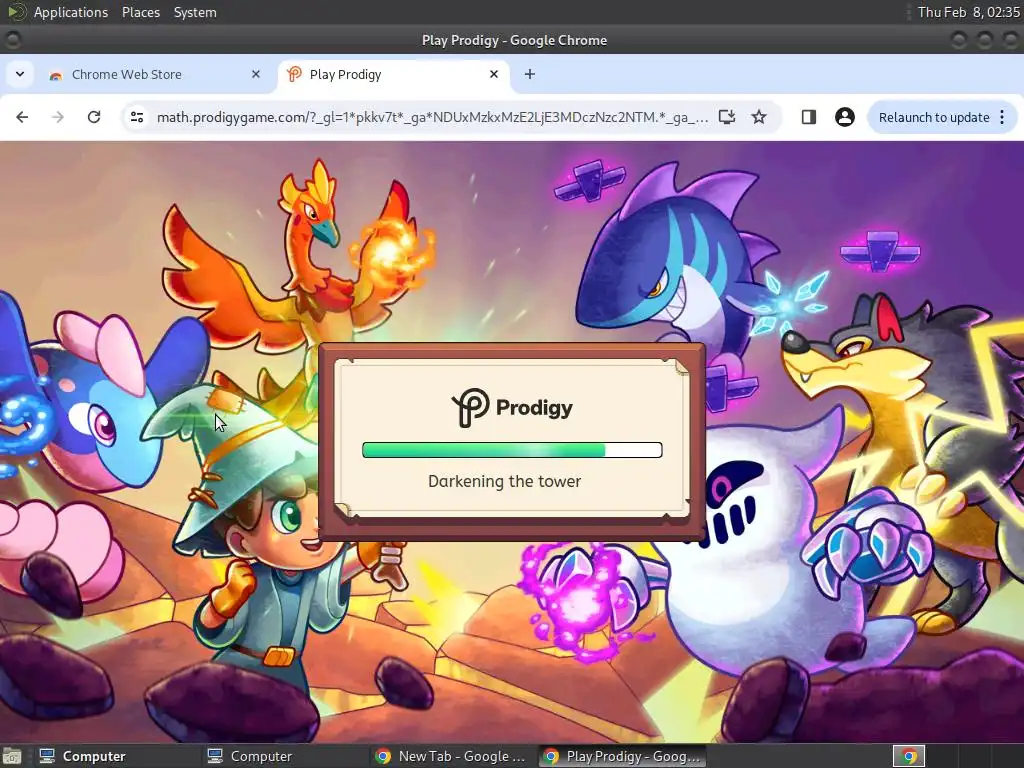Click the Chrome icon in bottom-right tray
1024x768 pixels.
[x=909, y=756]
